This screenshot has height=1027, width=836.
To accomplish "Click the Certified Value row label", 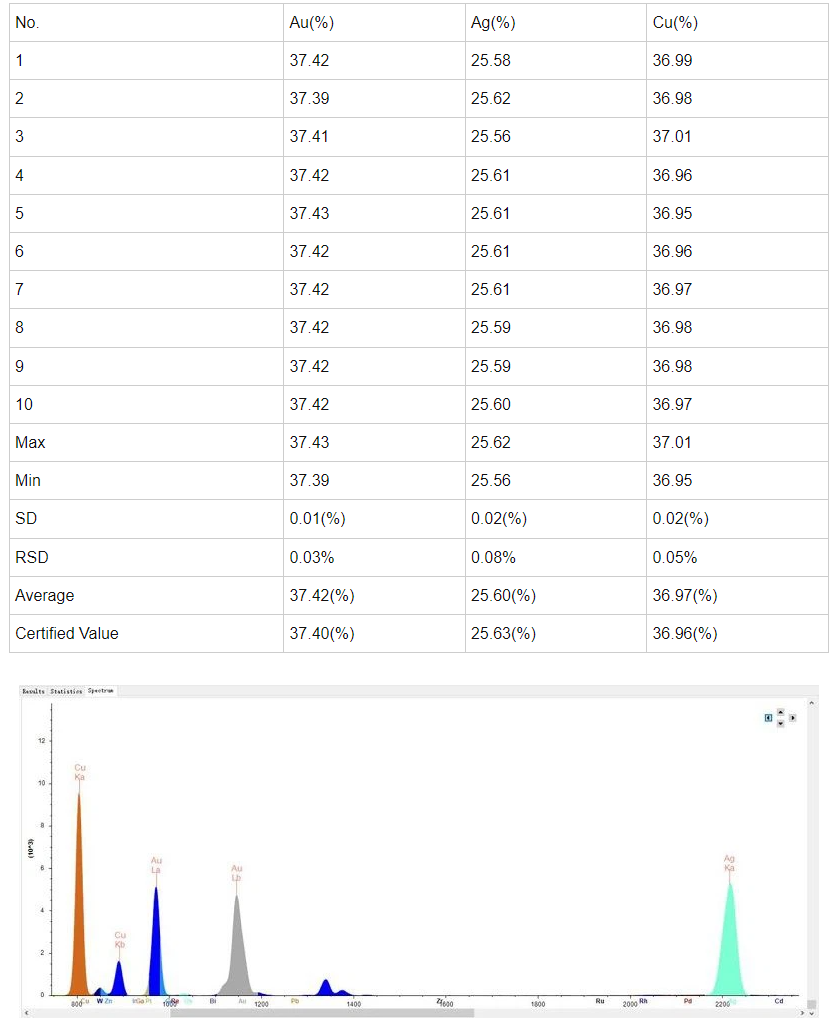I will tap(67, 633).
